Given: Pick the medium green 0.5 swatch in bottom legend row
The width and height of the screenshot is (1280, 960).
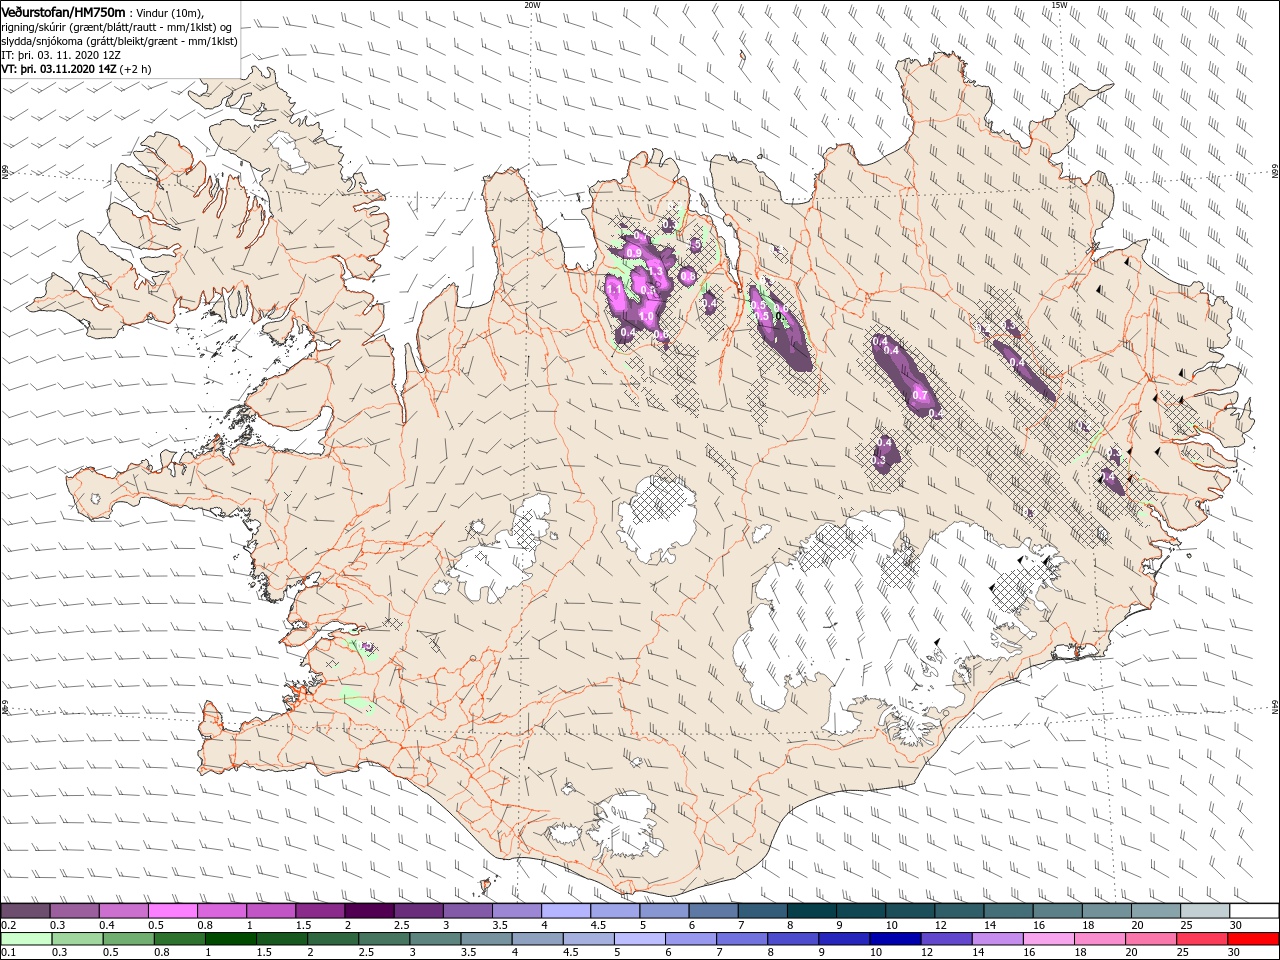Looking at the screenshot, I should click(128, 938).
